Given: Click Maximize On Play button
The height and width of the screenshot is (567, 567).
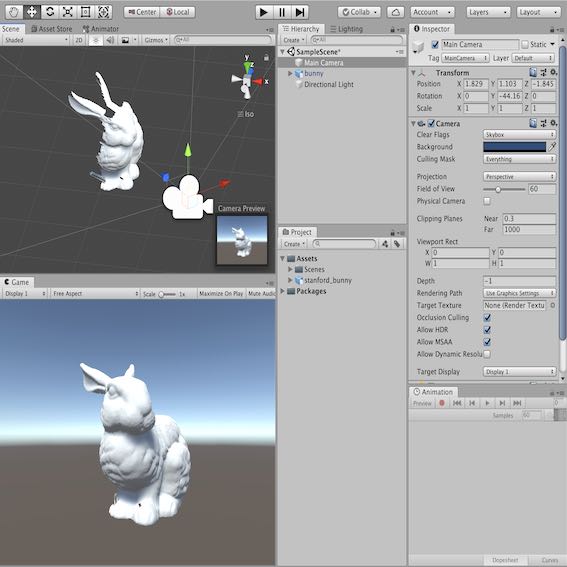Looking at the screenshot, I should (221, 294).
